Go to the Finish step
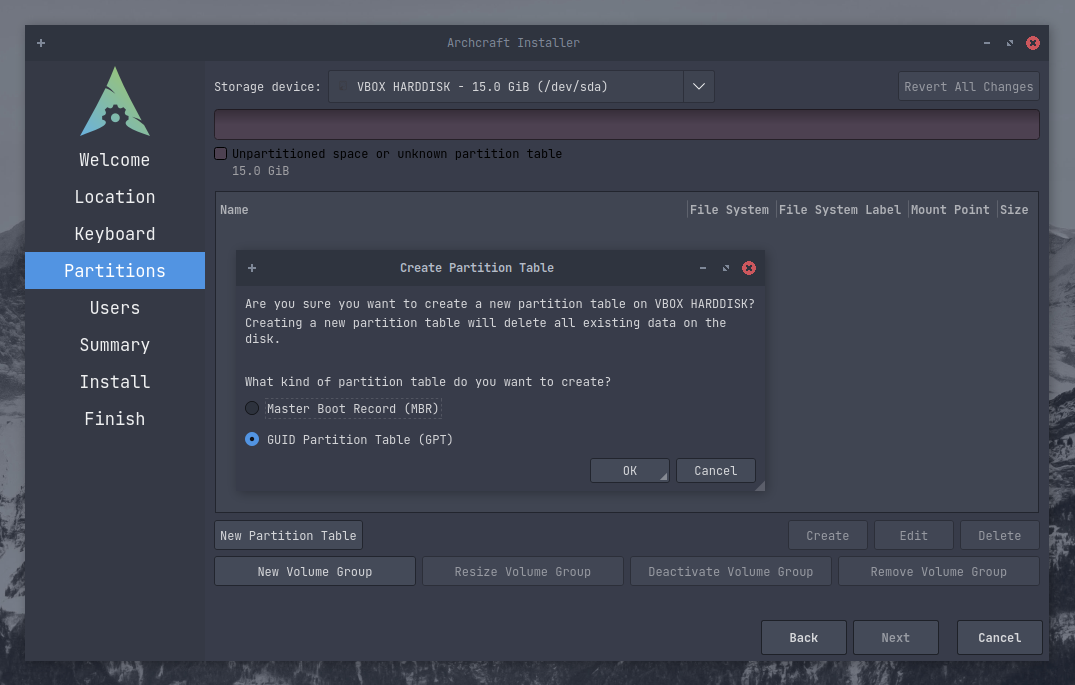 pyautogui.click(x=114, y=419)
